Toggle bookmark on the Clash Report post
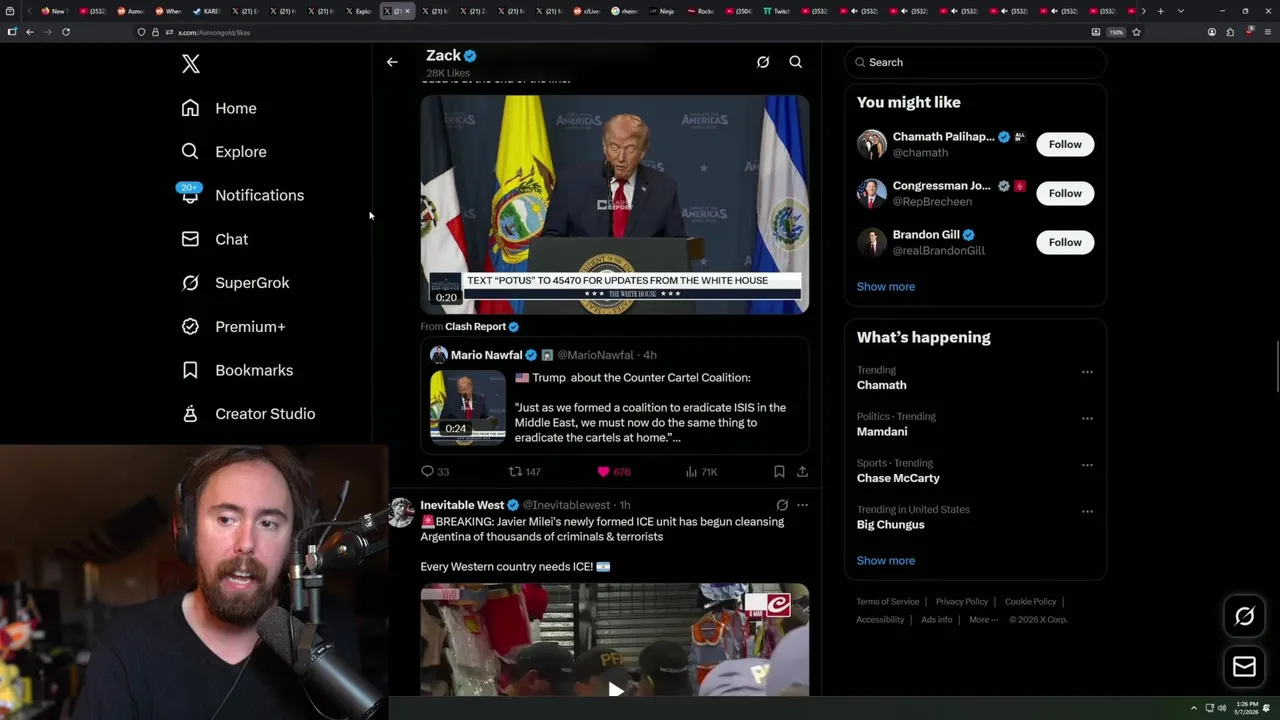This screenshot has height=720, width=1280. tap(779, 471)
